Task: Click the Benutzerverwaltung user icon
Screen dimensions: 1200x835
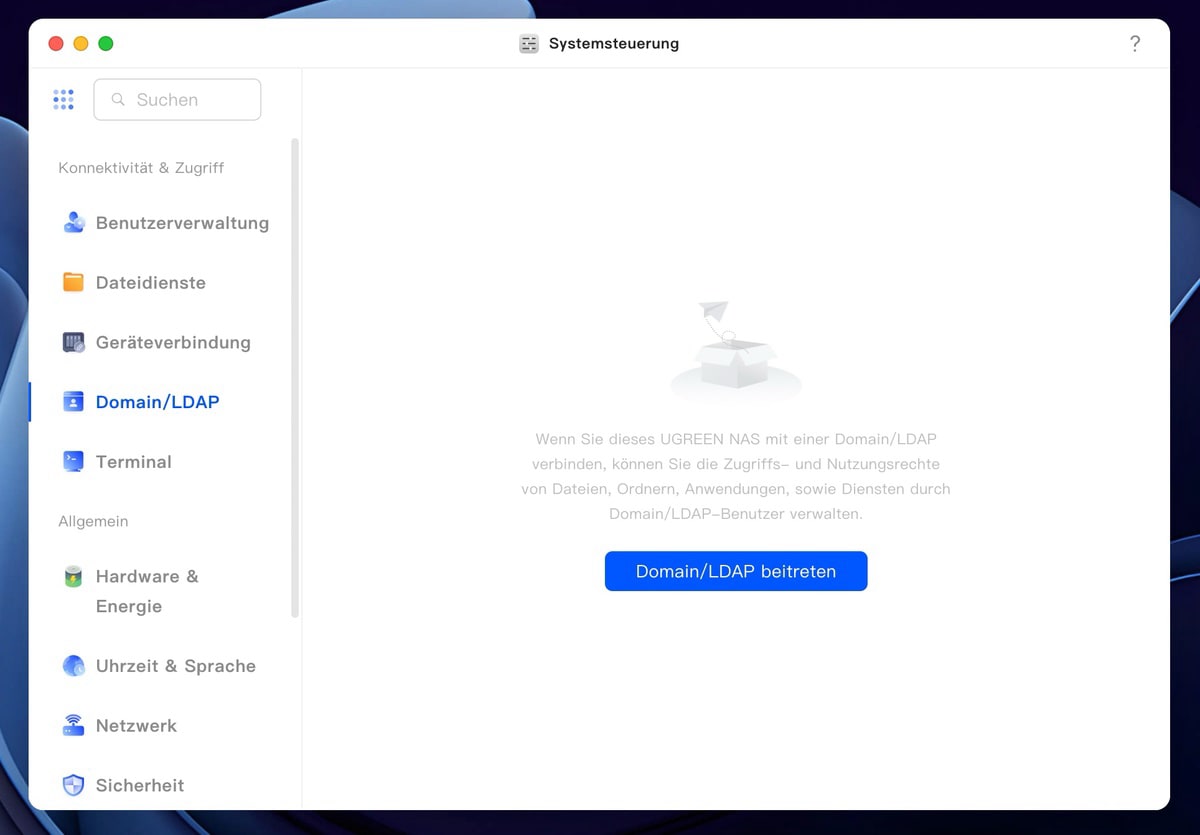Action: pyautogui.click(x=73, y=223)
